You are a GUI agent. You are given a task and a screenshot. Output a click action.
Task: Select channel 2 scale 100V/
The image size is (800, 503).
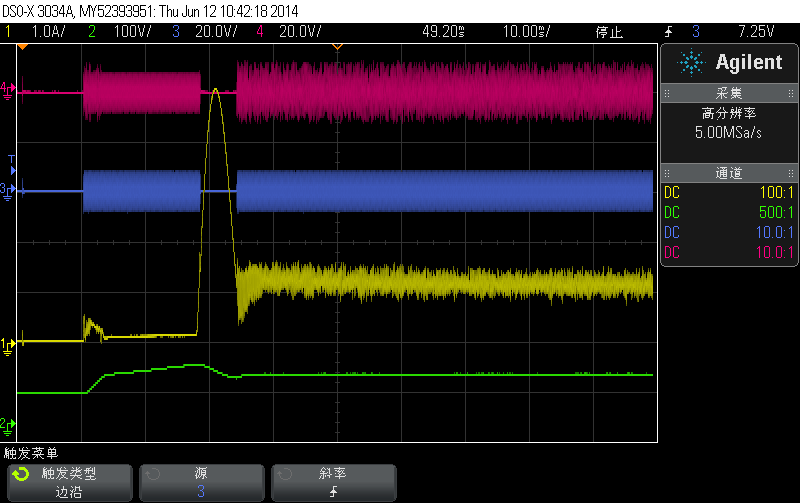coord(133,32)
